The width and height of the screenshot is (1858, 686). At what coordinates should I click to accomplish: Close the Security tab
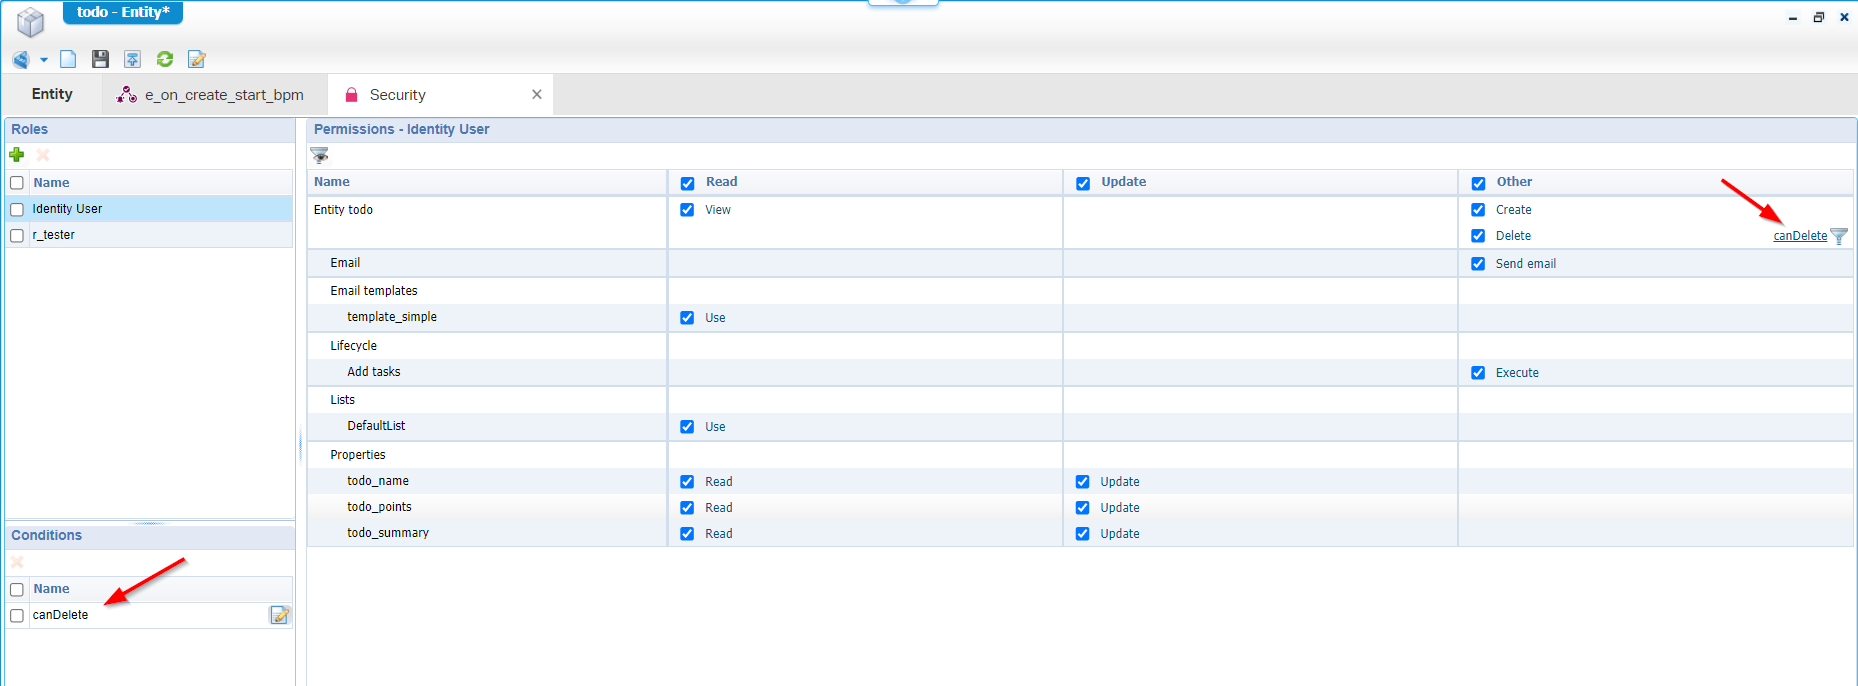tap(537, 94)
